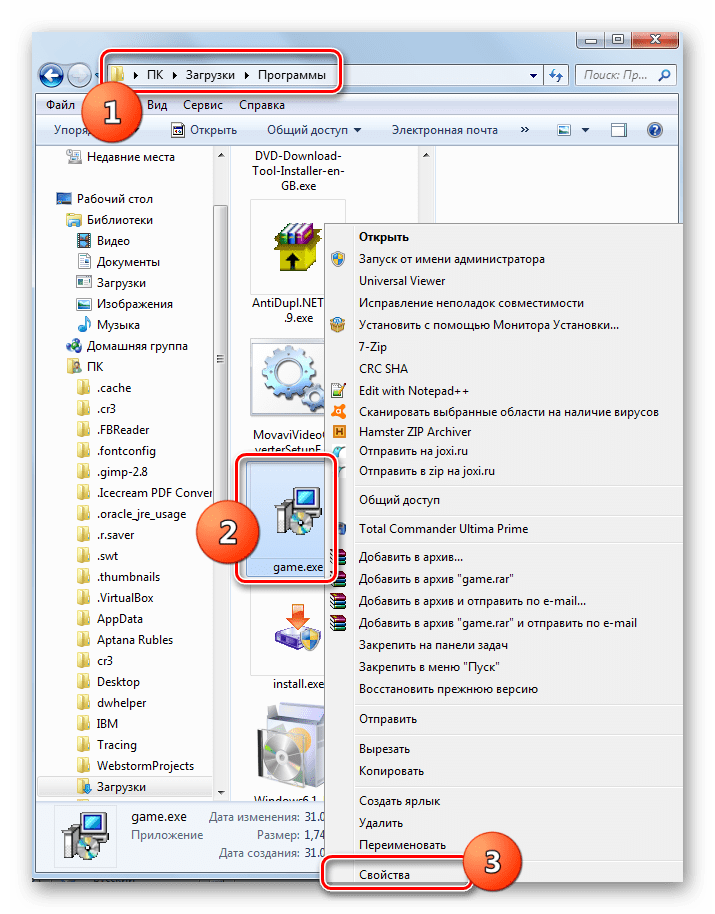Choose Universal Viewer context menu entry

402,281
